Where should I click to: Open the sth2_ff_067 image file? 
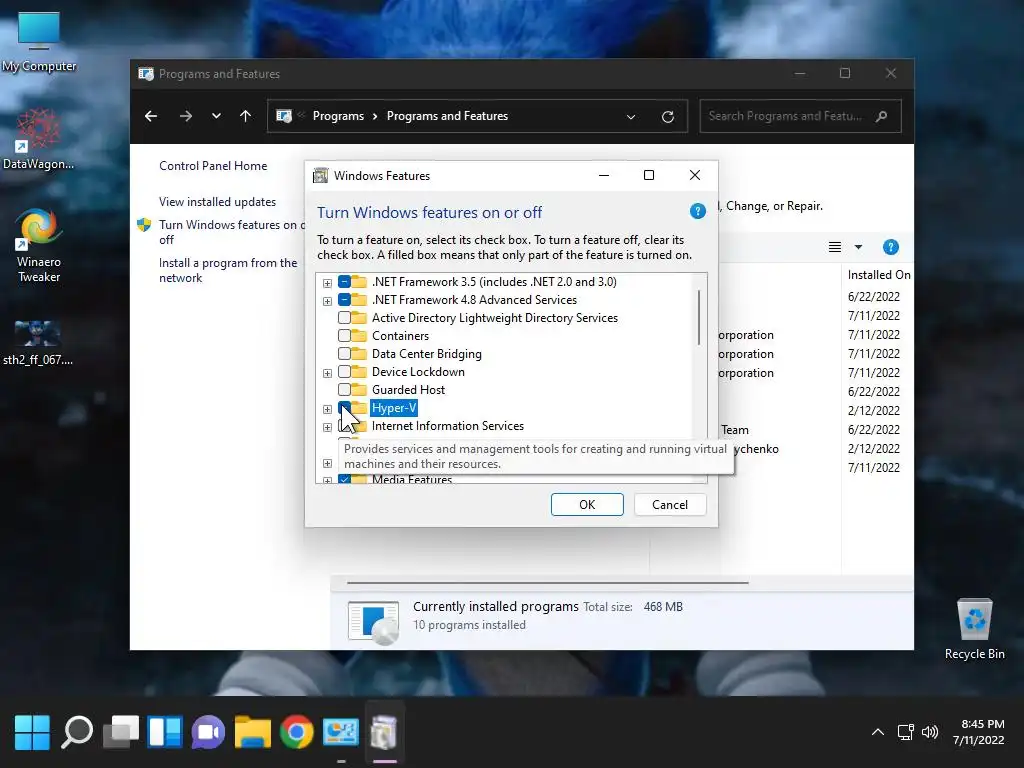38,344
